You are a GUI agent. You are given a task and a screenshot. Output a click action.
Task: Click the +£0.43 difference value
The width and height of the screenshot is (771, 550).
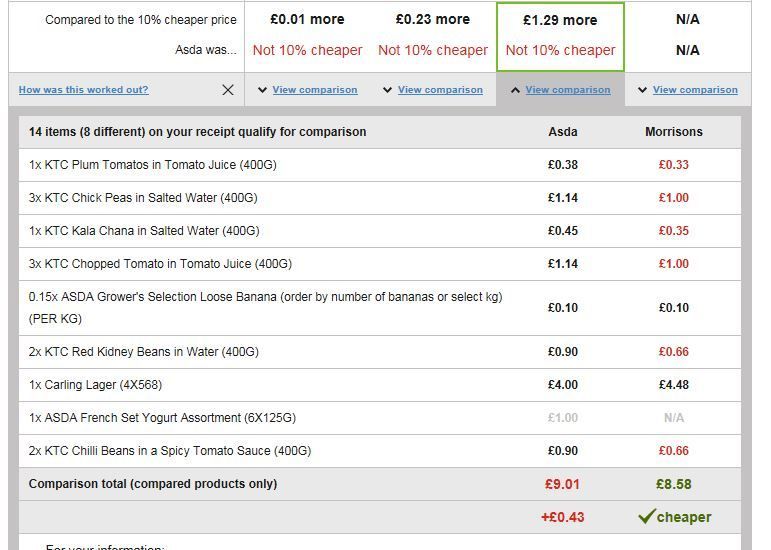pos(563,517)
